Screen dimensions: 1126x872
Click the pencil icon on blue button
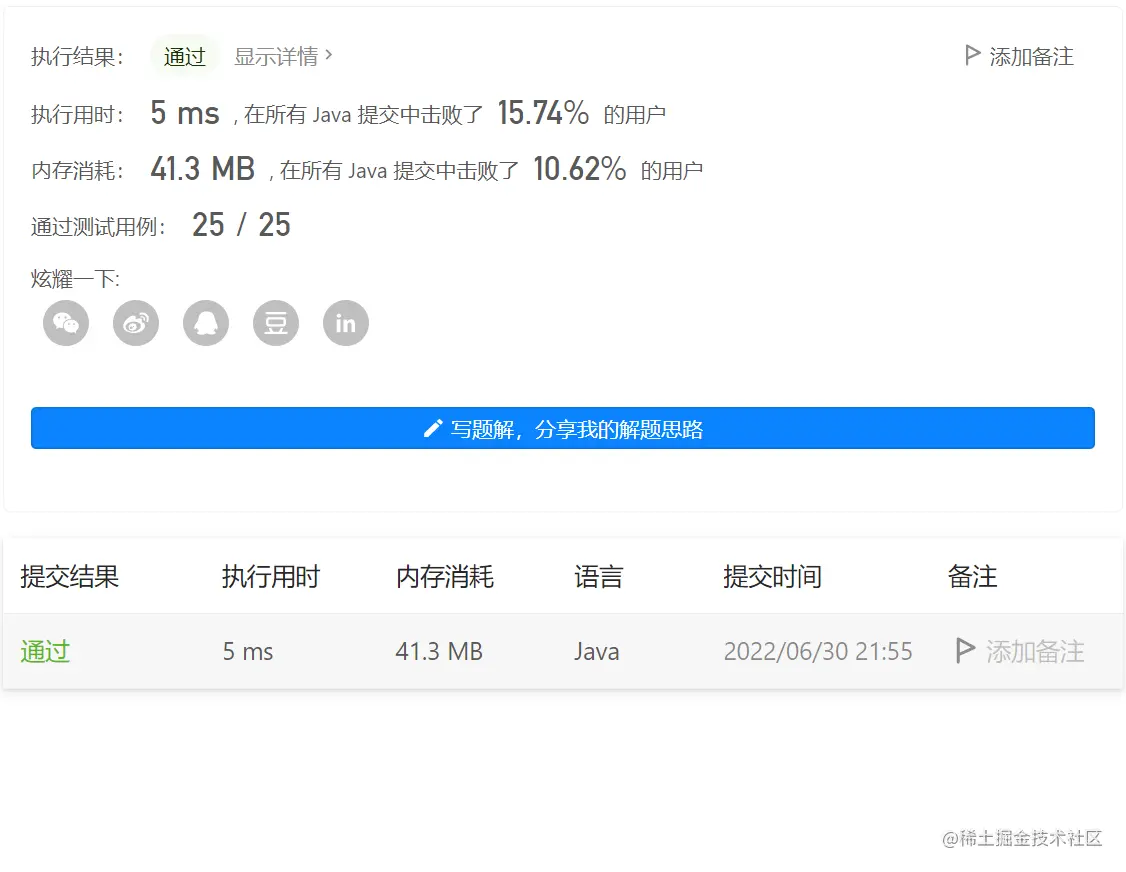tap(433, 429)
